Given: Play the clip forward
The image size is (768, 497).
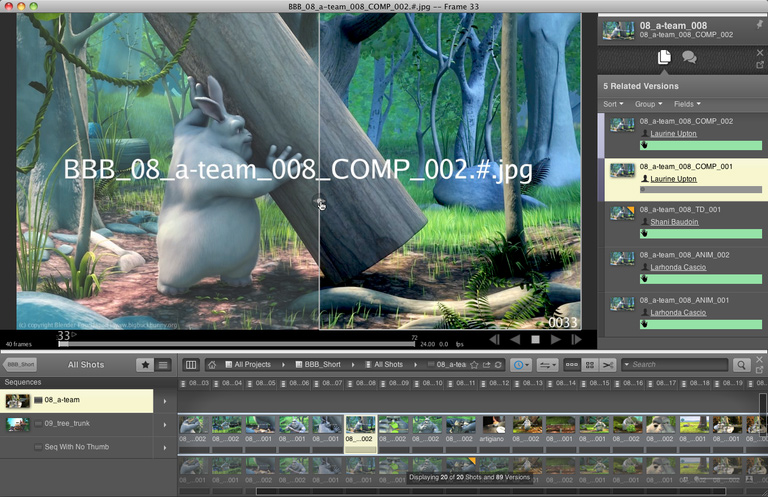Looking at the screenshot, I should (556, 339).
